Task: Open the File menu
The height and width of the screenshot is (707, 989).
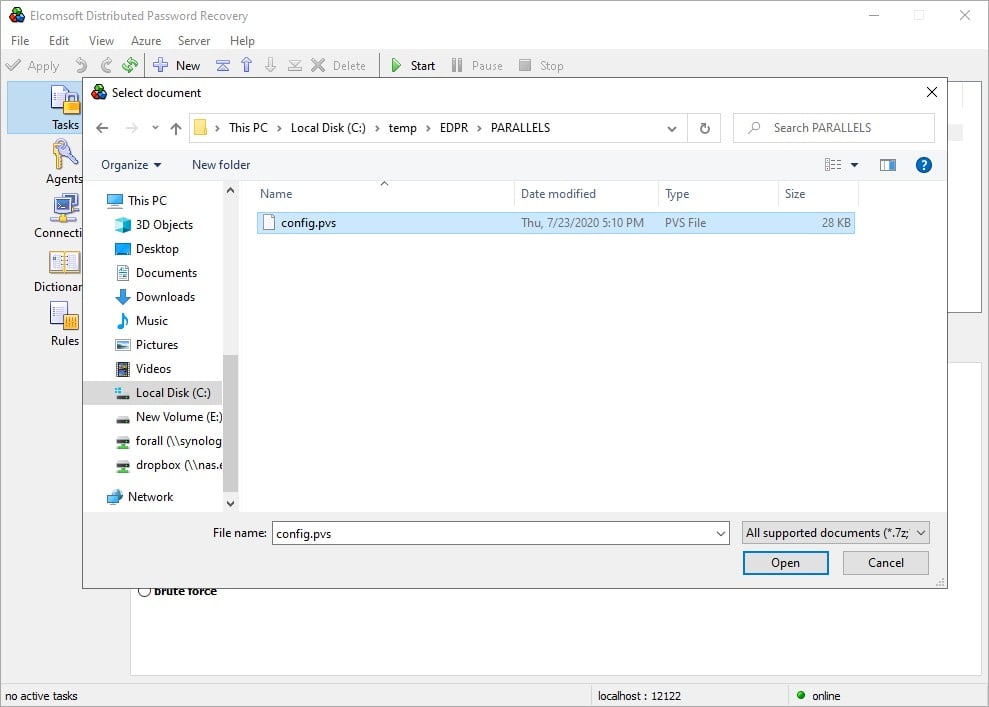Action: [x=20, y=40]
